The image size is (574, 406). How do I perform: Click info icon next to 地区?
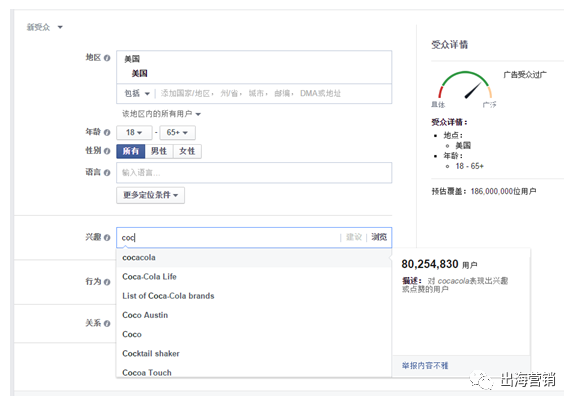click(107, 58)
